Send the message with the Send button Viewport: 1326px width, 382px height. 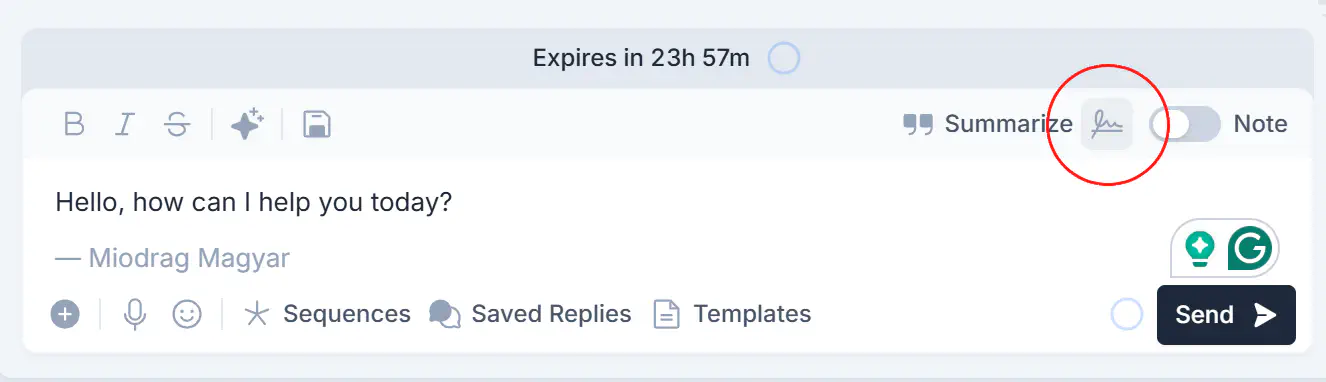pos(1226,315)
